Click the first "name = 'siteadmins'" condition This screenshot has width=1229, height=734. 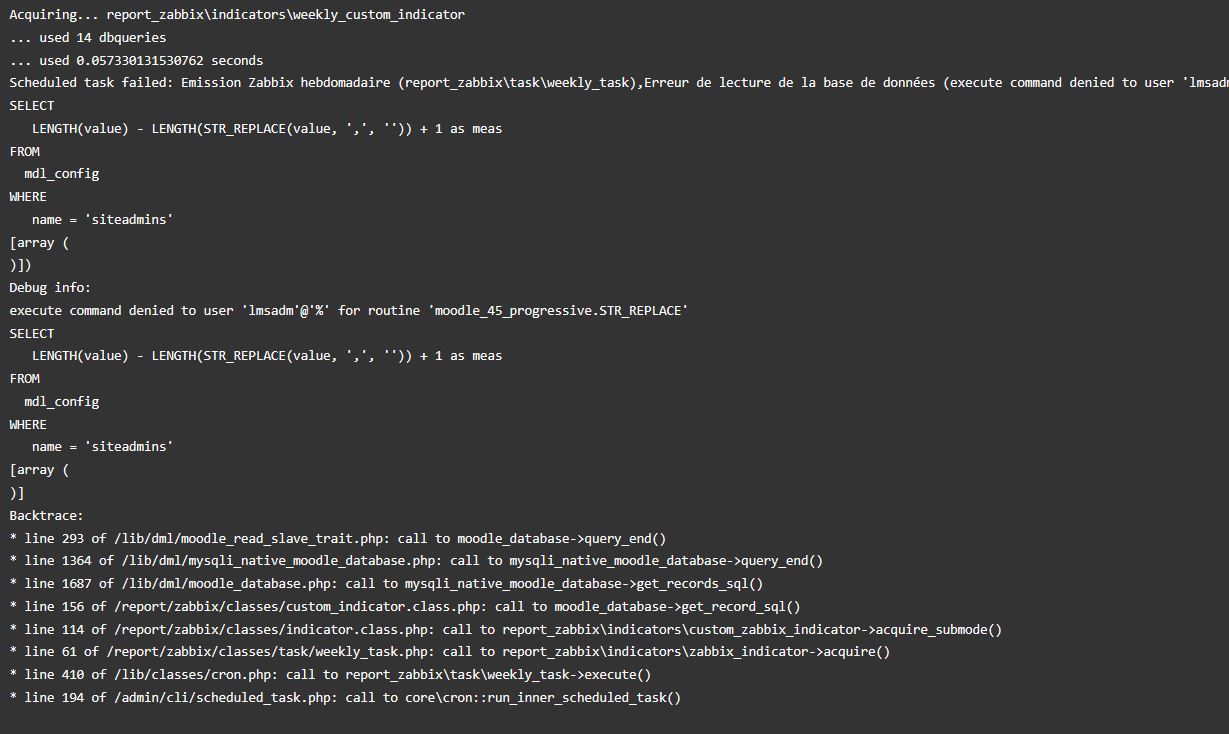102,219
